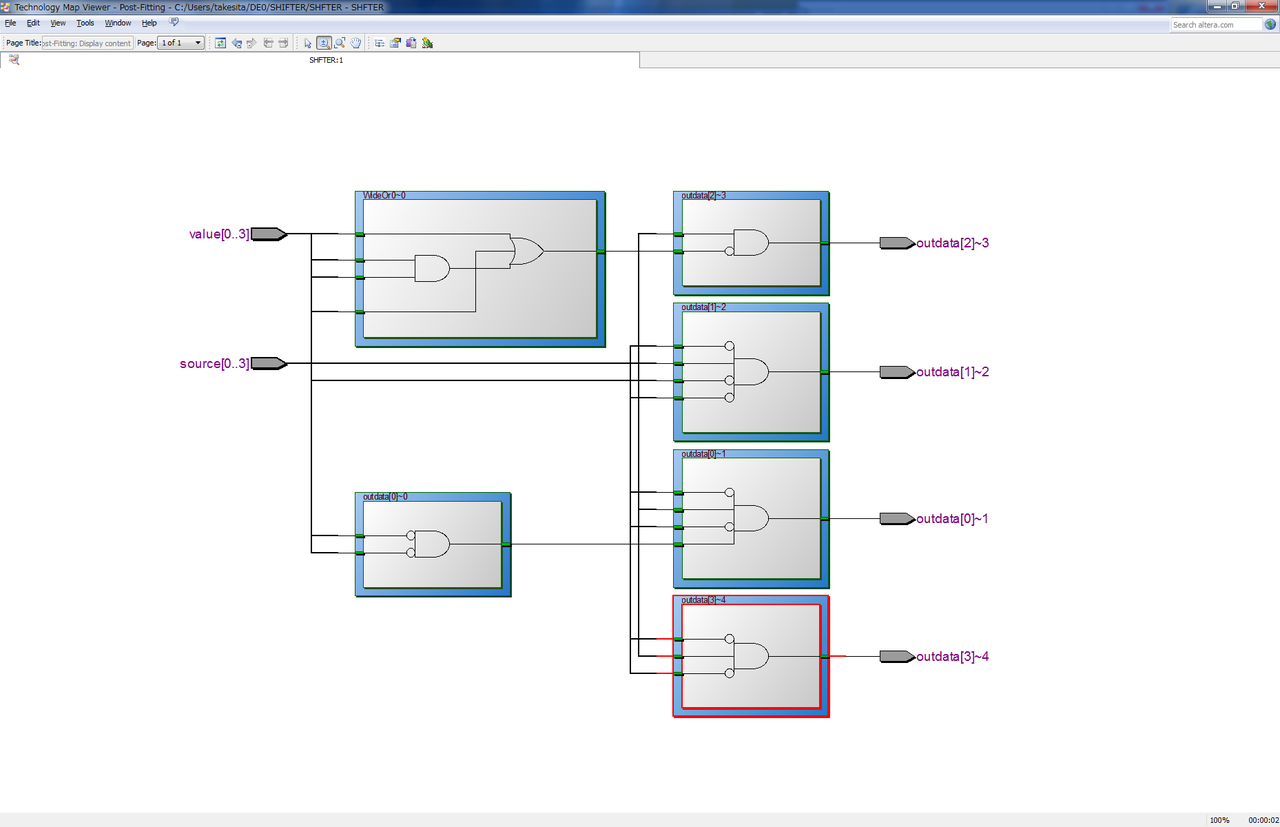This screenshot has height=827, width=1280.
Task: Click the Page Title input field
Action: click(88, 43)
